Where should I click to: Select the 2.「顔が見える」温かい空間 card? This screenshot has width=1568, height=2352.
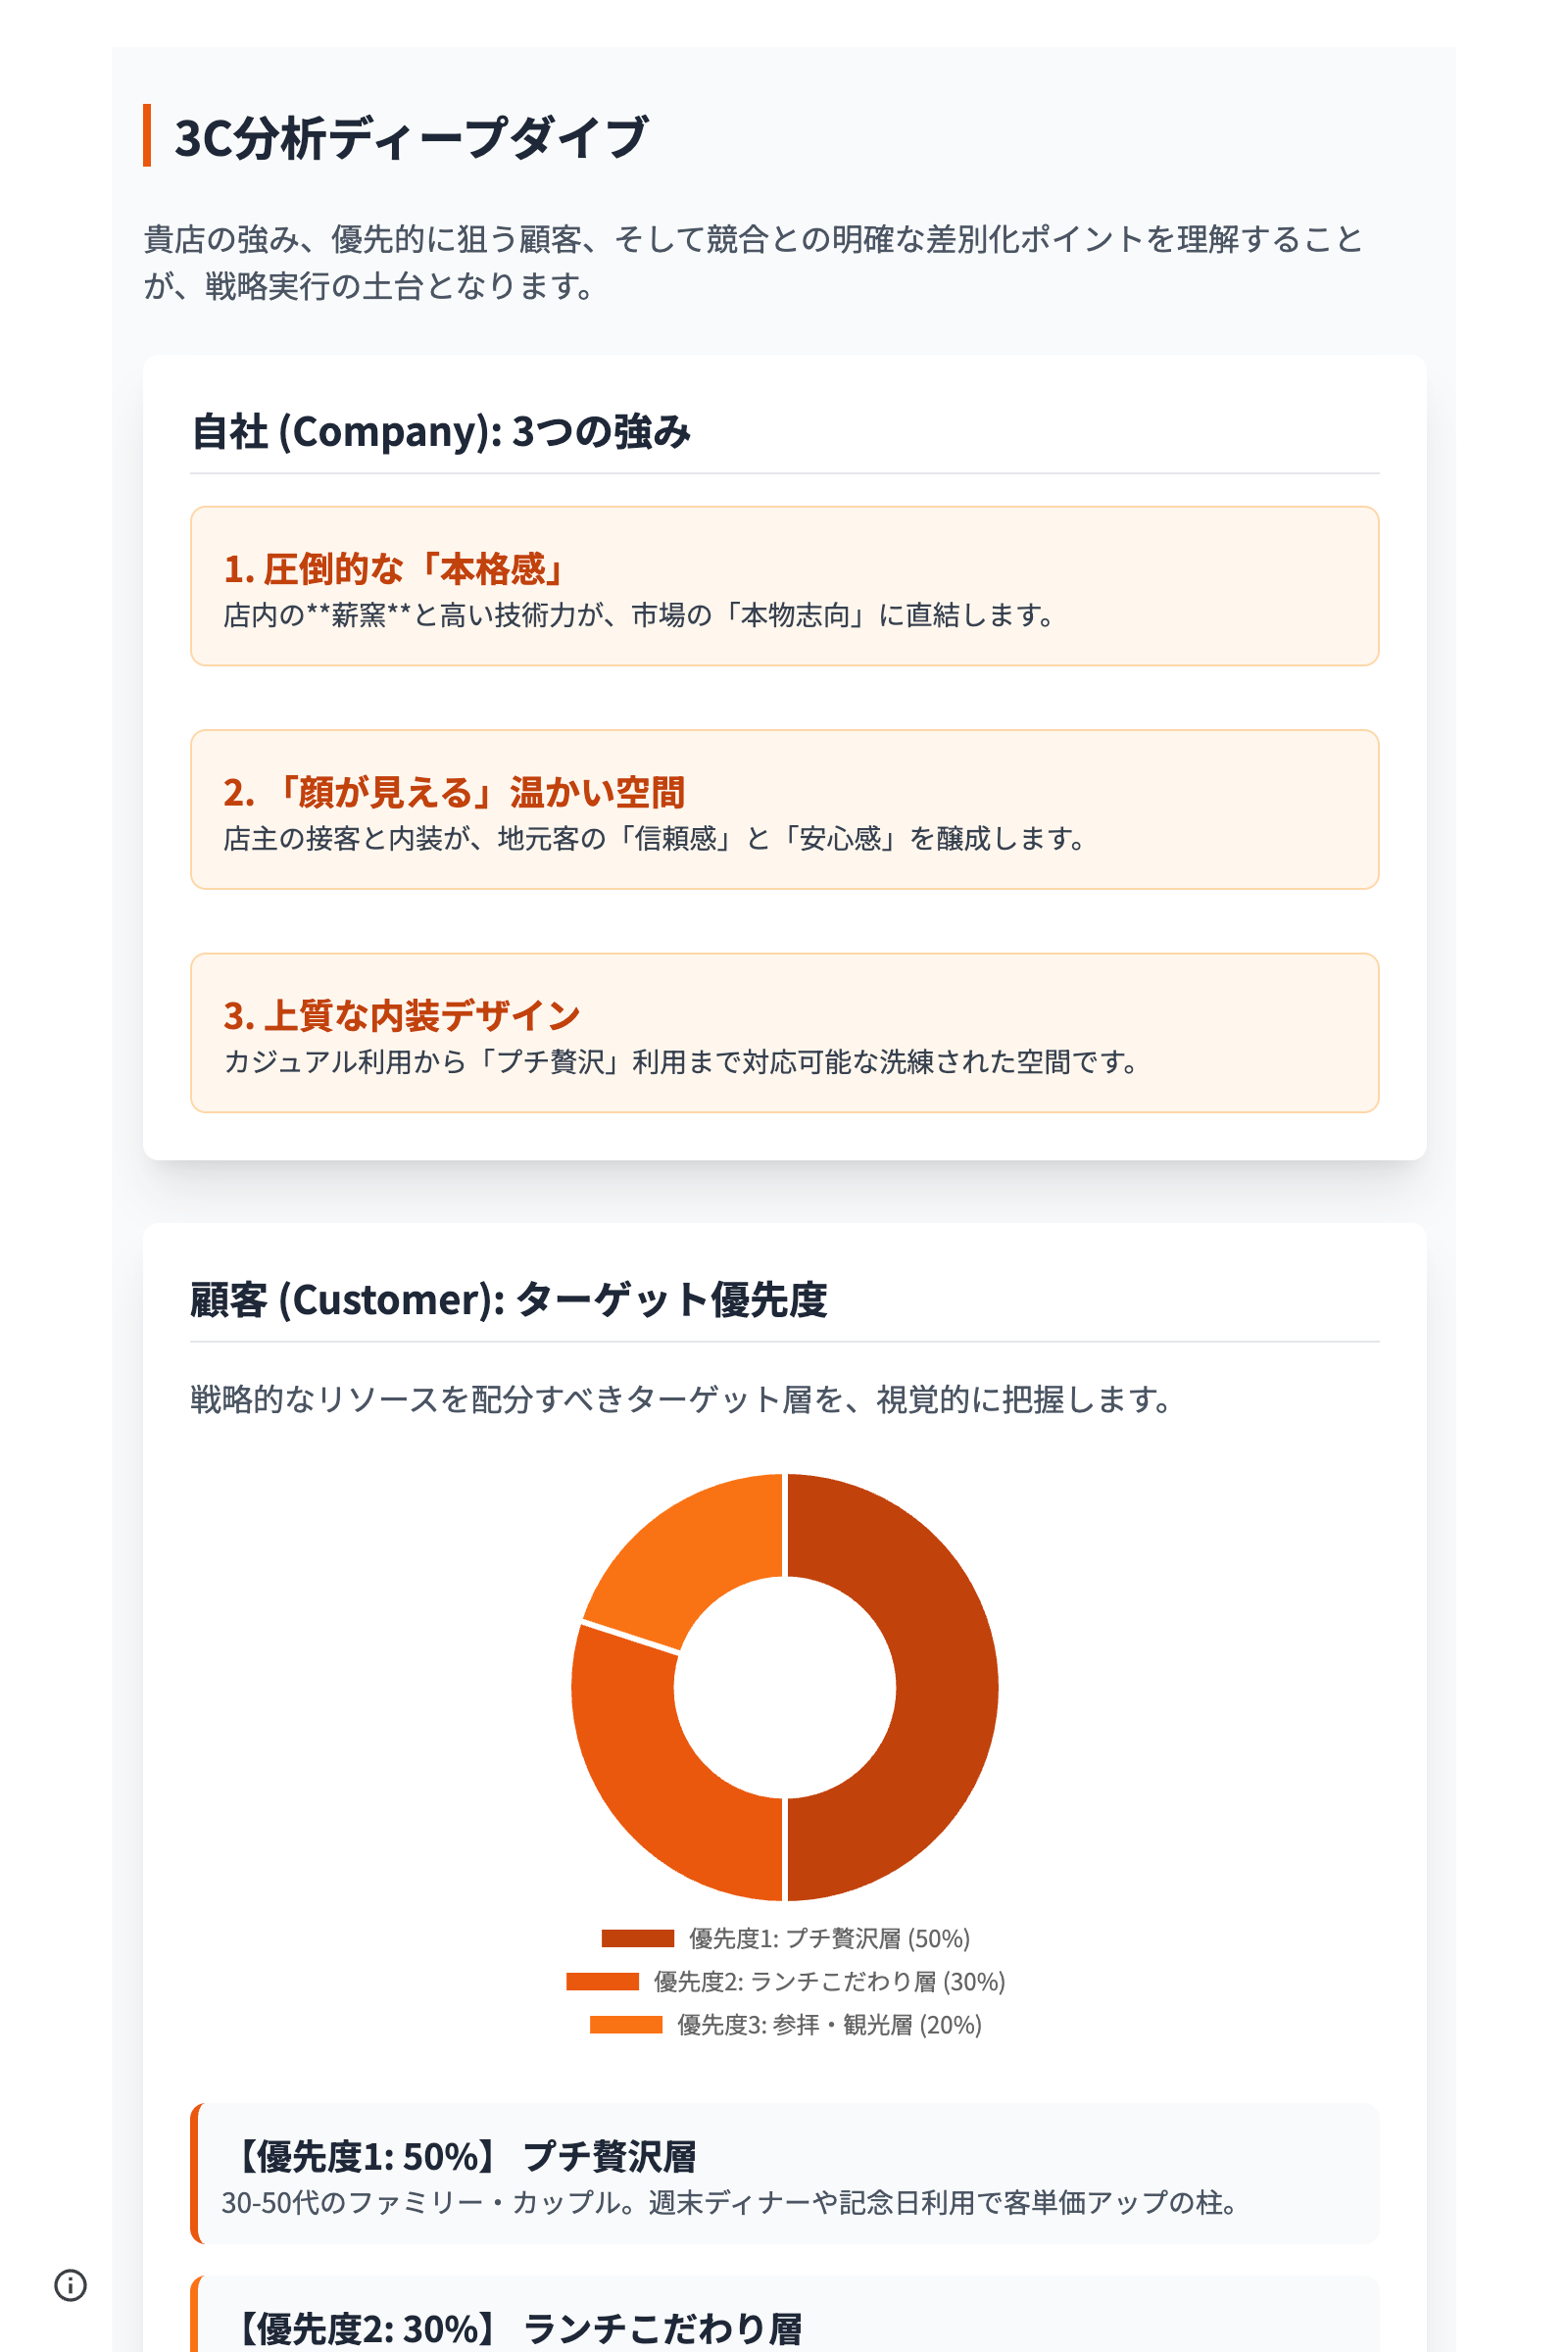pyautogui.click(x=784, y=809)
